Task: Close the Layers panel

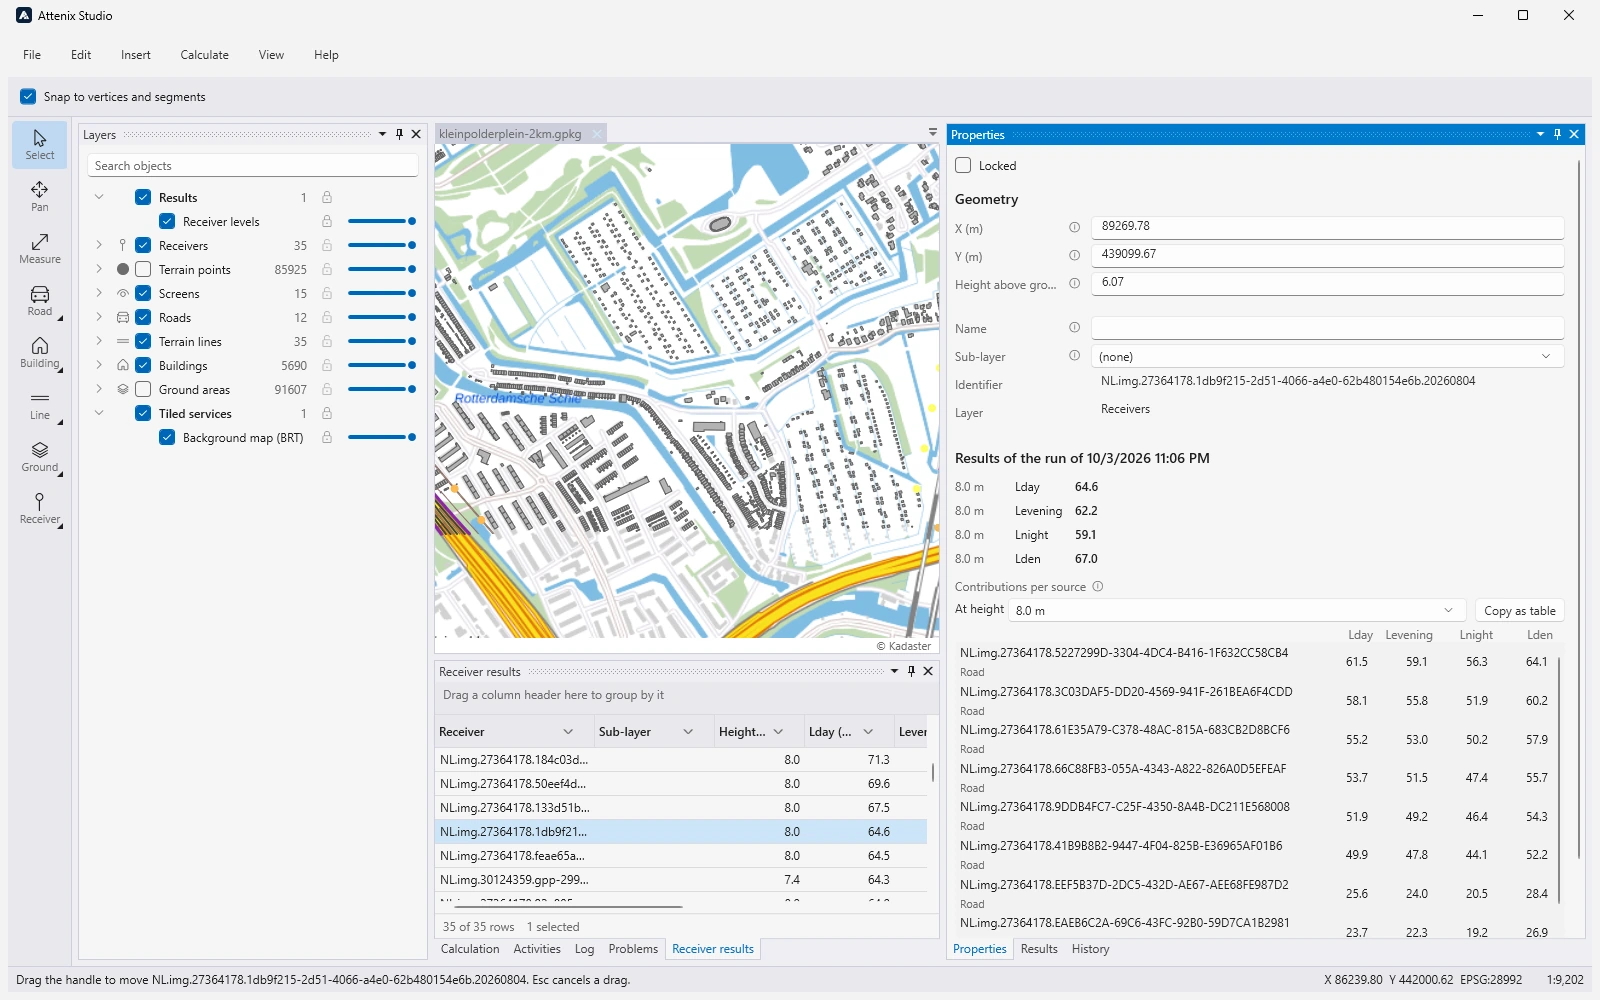Action: point(416,134)
